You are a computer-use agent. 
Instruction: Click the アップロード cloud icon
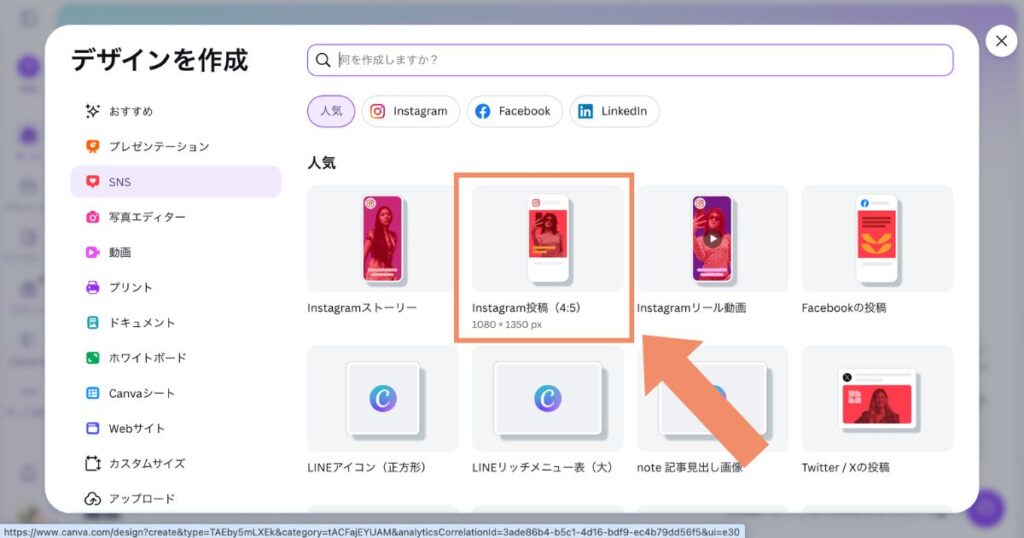coord(93,499)
